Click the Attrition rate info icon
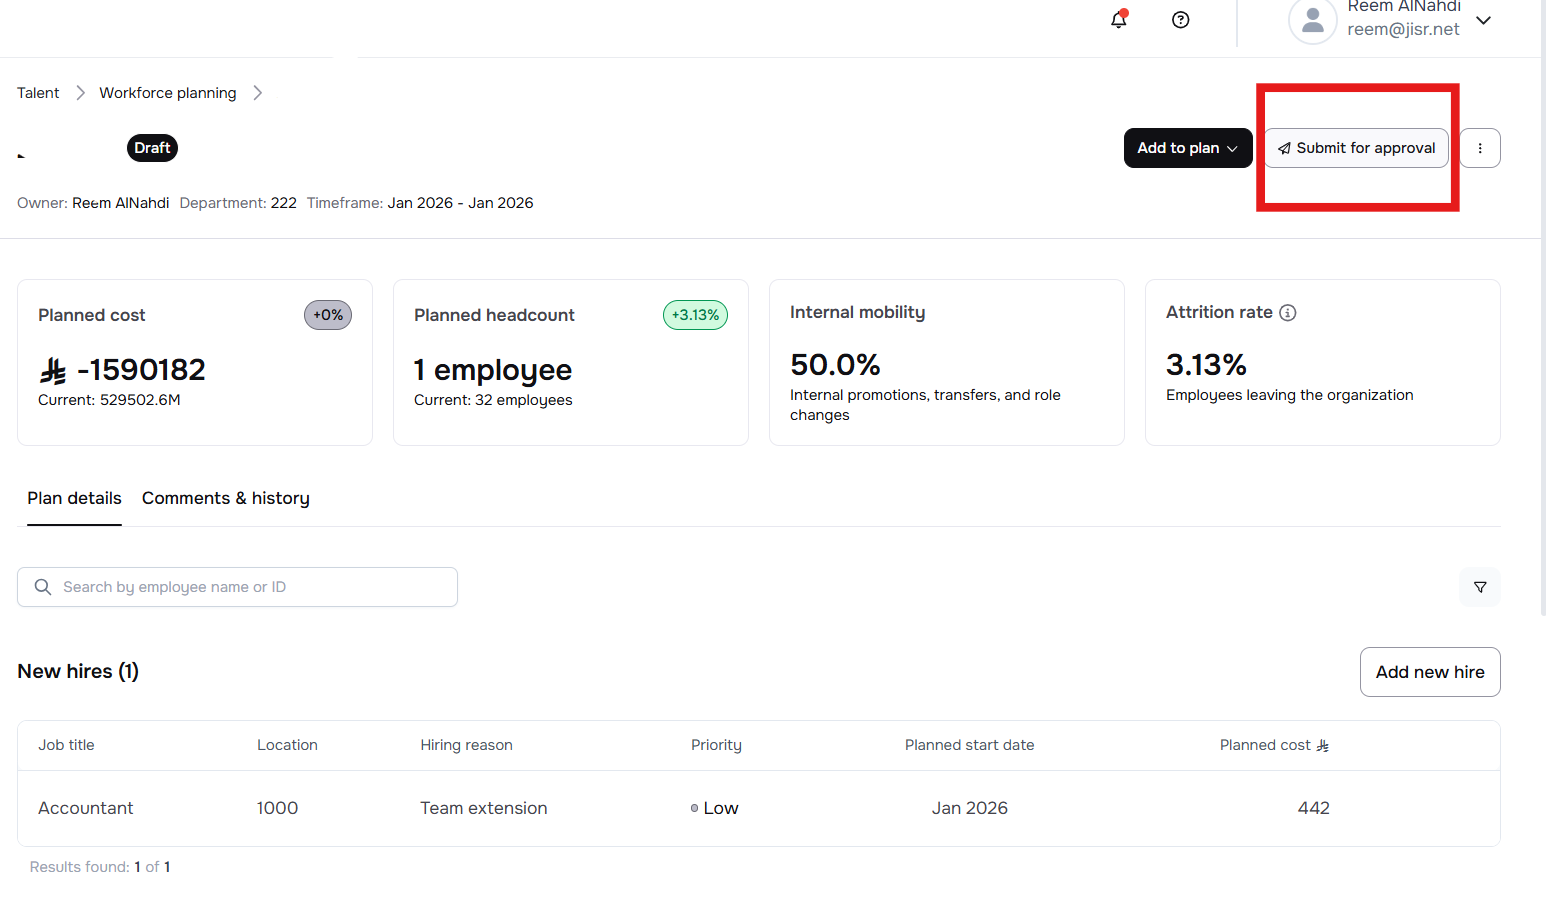Image resolution: width=1546 pixels, height=911 pixels. pyautogui.click(x=1288, y=313)
